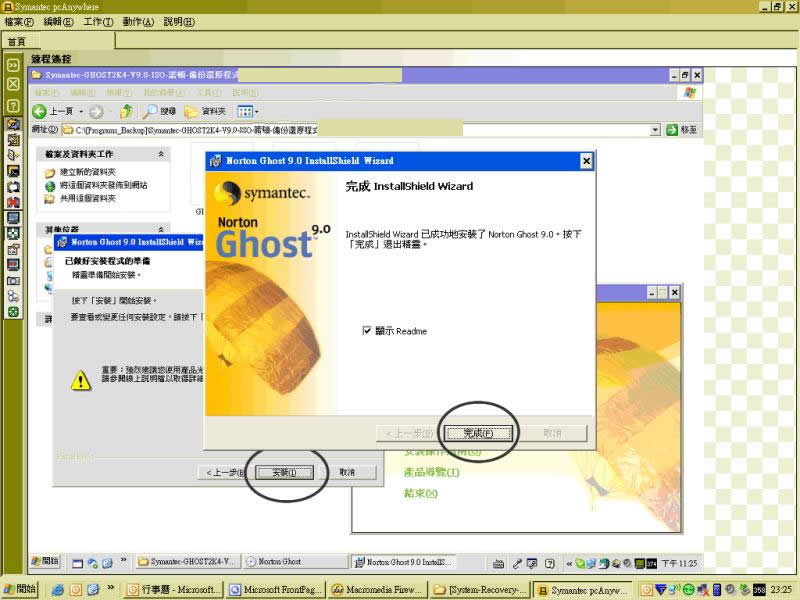800x600 pixels.
Task: Open the Symantec-GHOST2K4 remote taskbar button
Action: click(x=187, y=562)
